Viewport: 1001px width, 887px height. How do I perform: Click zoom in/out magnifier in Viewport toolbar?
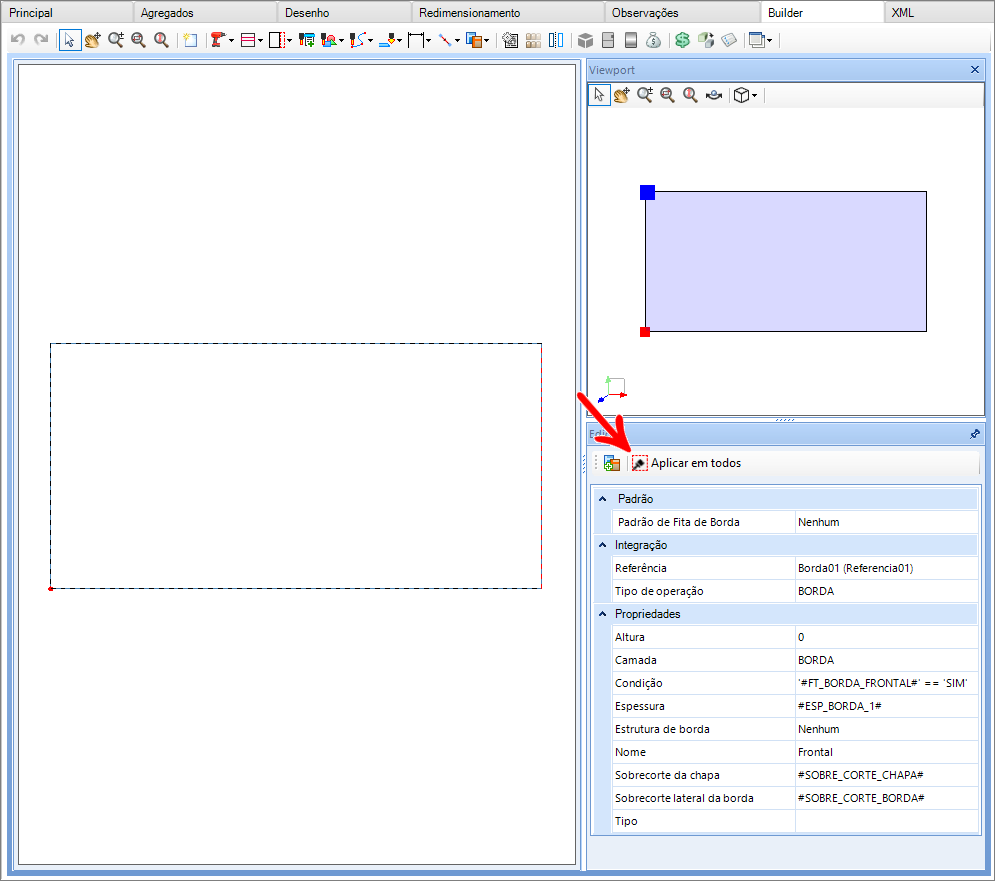click(x=645, y=95)
